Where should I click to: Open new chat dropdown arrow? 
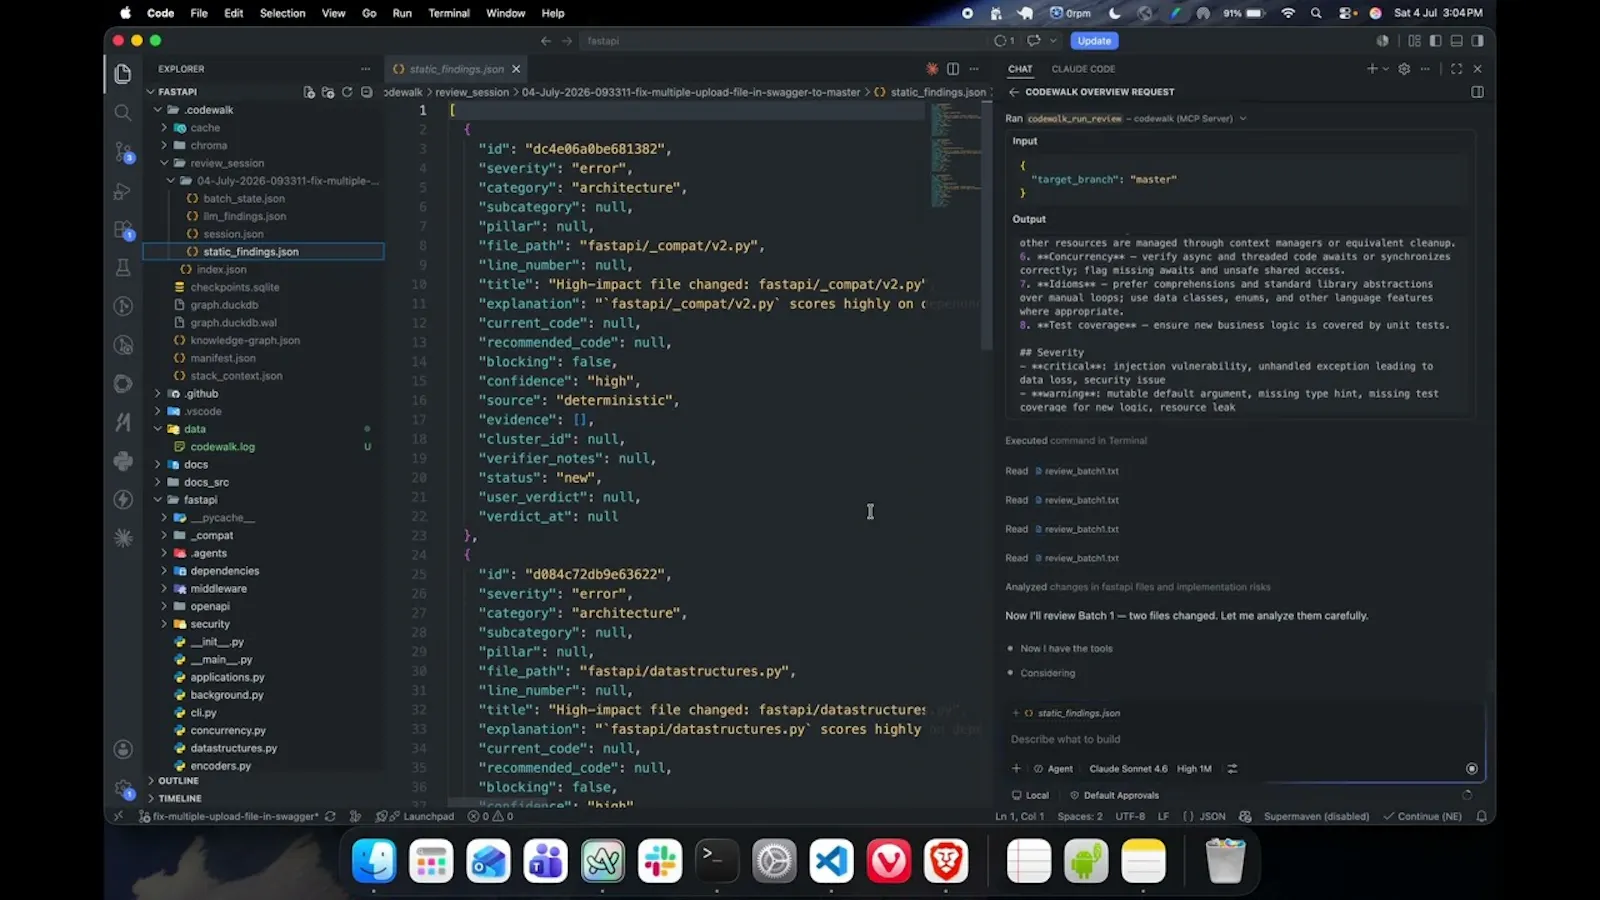tap(1386, 69)
